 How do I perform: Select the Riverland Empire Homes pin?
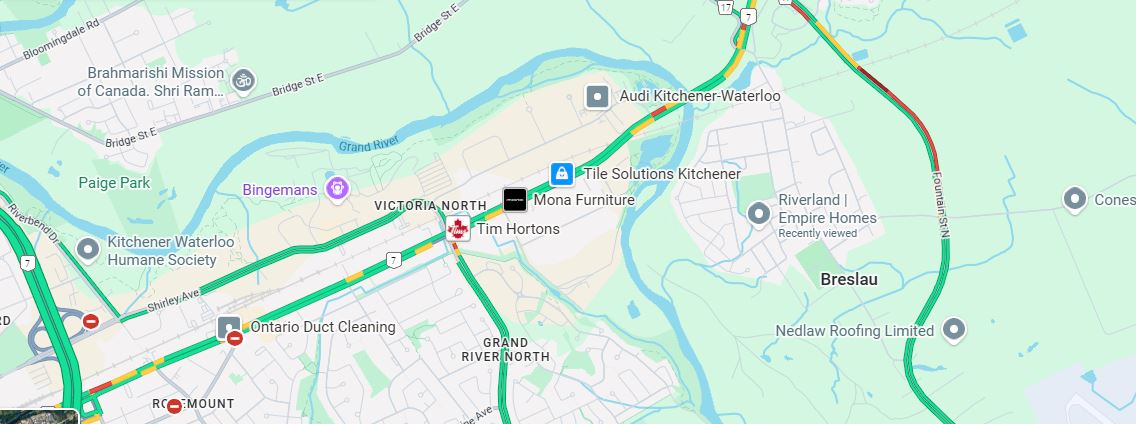(759, 214)
